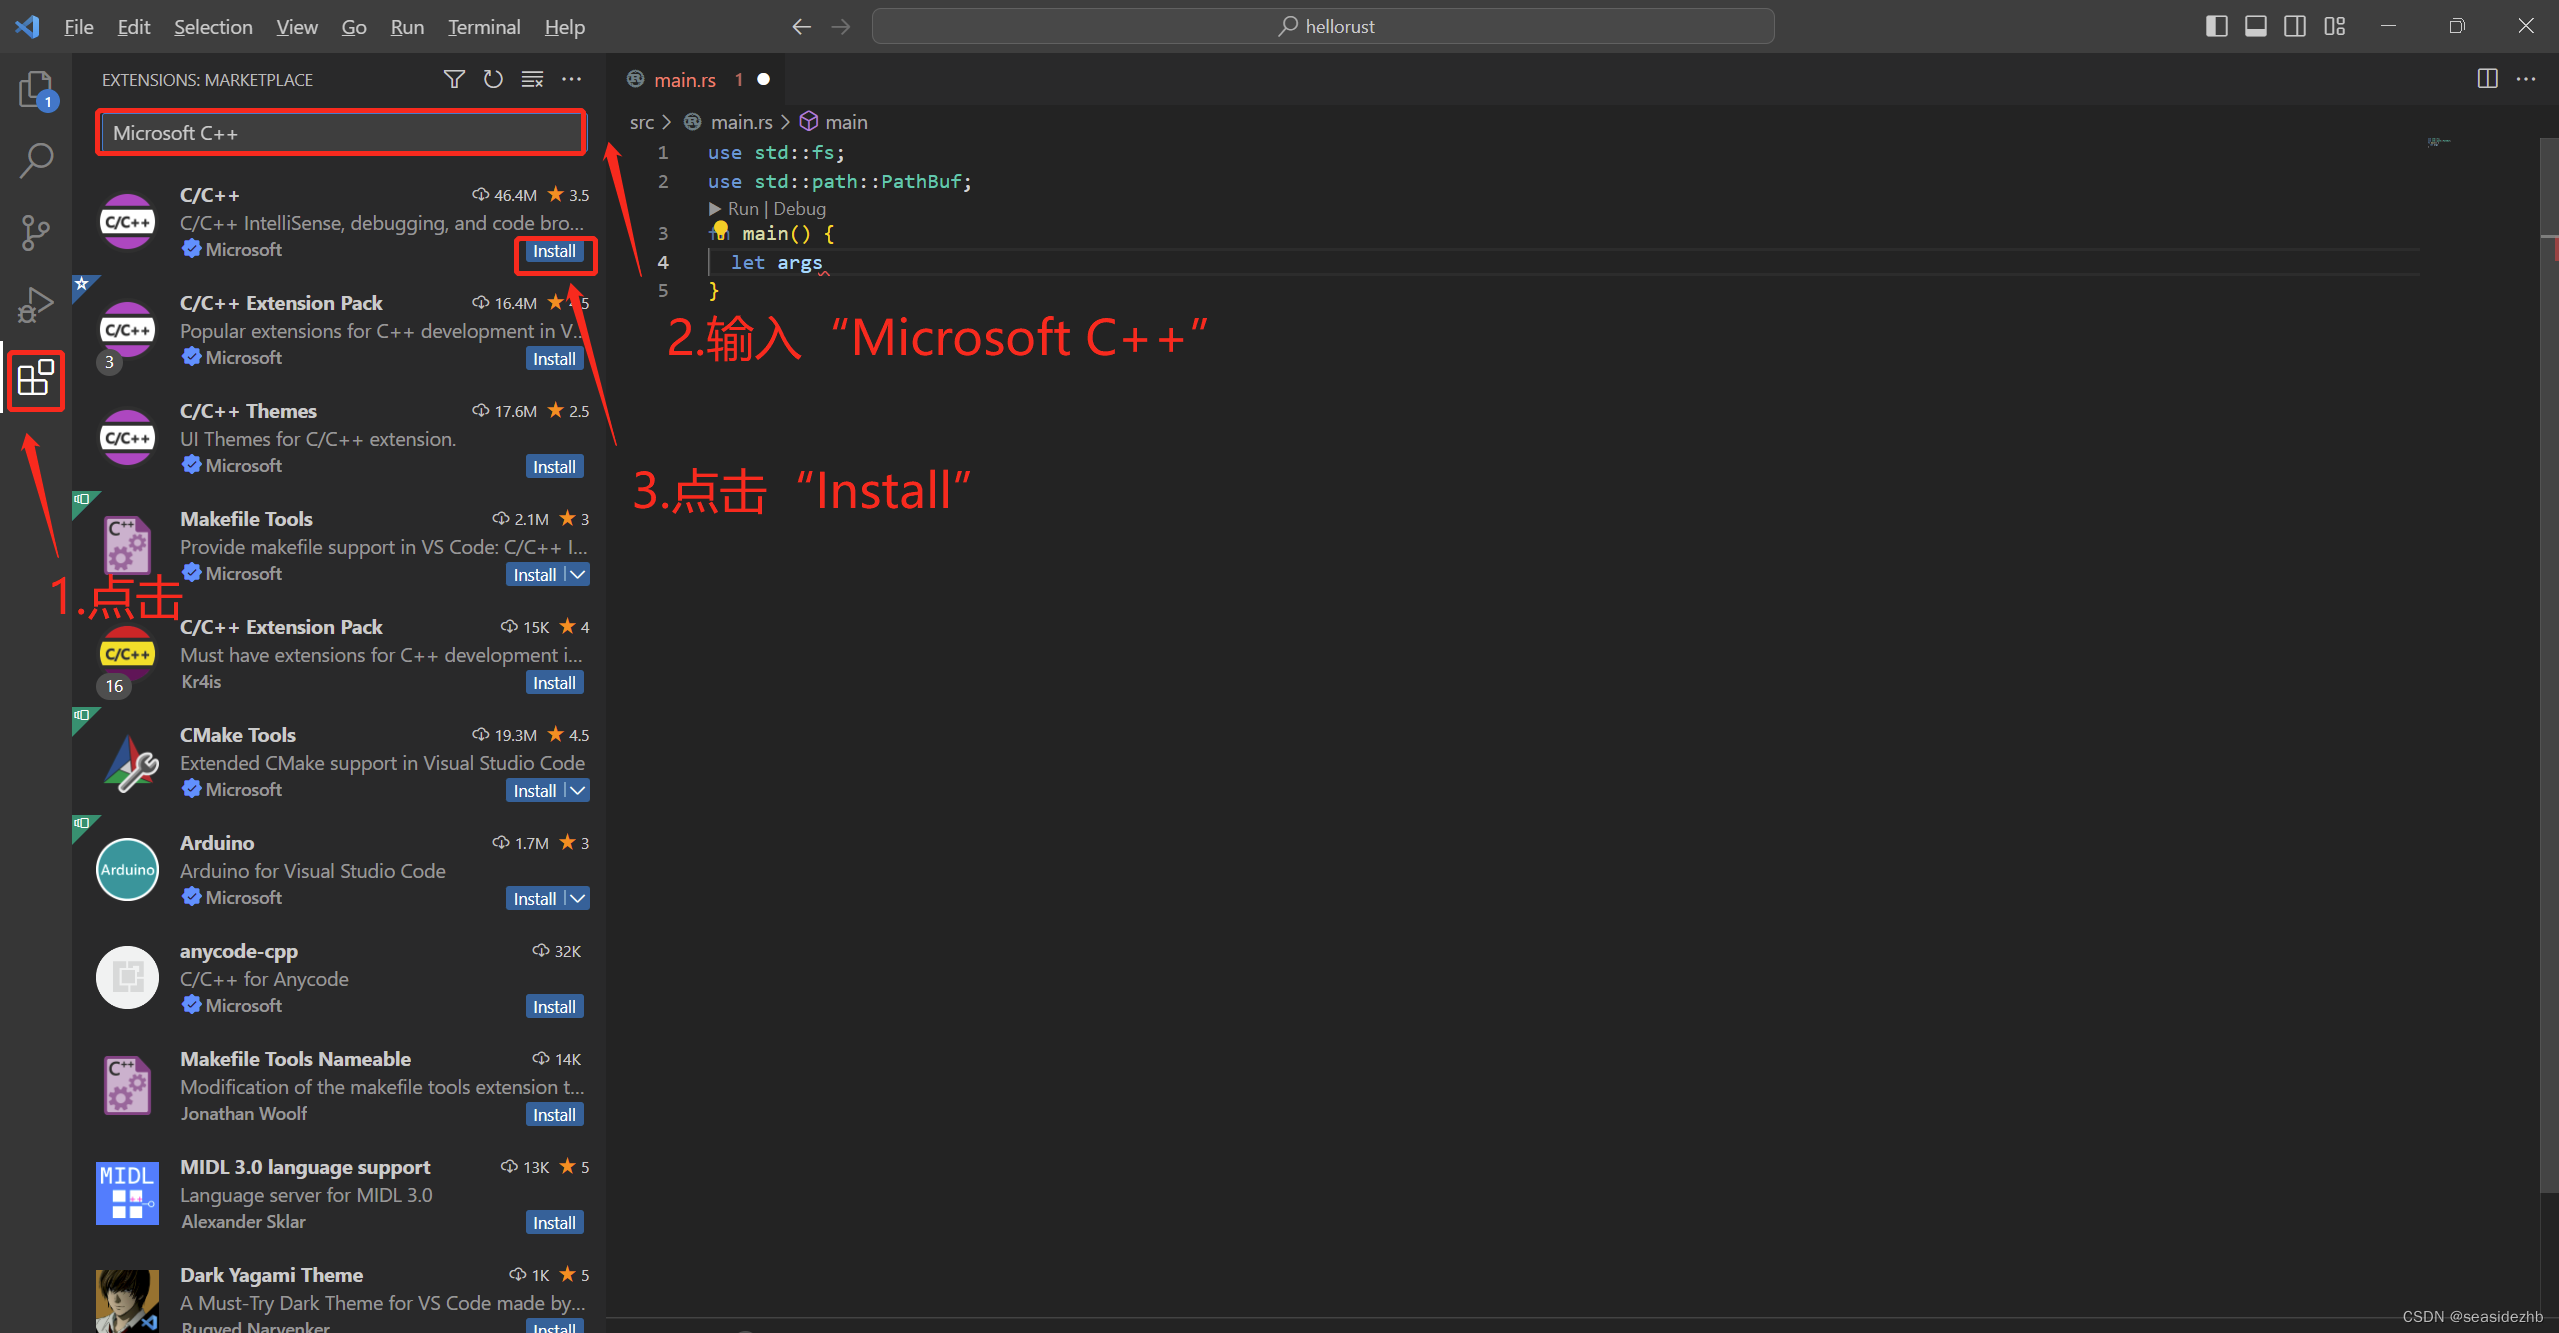Open the C/C++ Themes entry title
This screenshot has width=2559, height=1333.
(248, 411)
